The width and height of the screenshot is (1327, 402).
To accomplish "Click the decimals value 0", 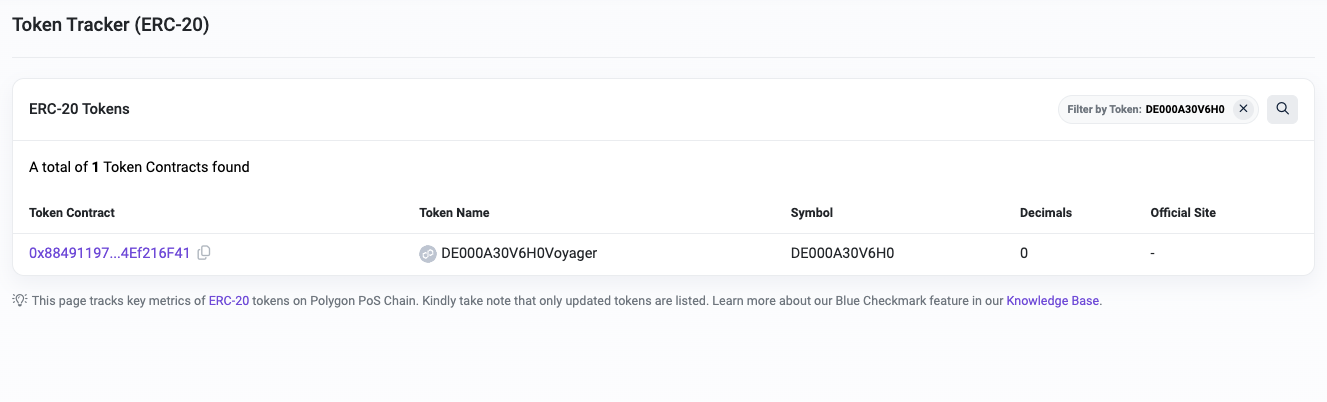I will 1024,253.
